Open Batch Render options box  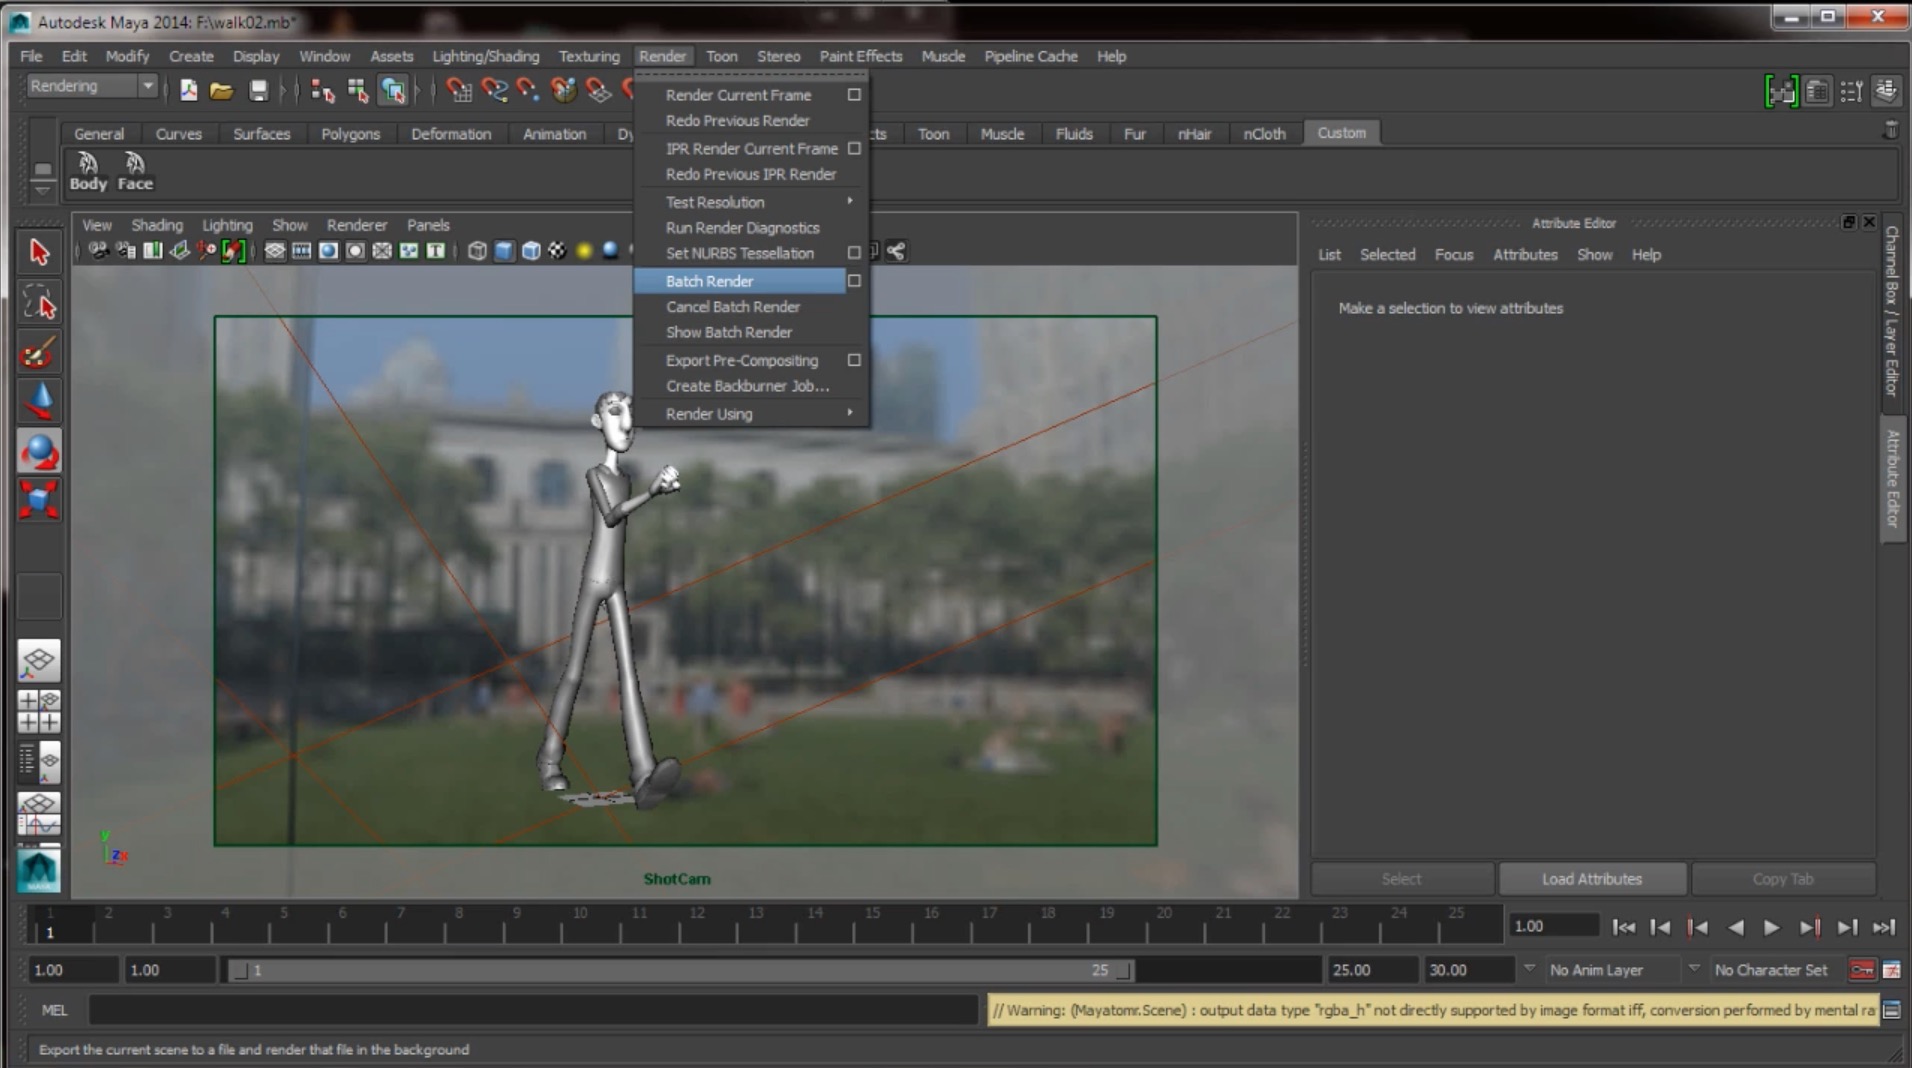[x=854, y=281]
